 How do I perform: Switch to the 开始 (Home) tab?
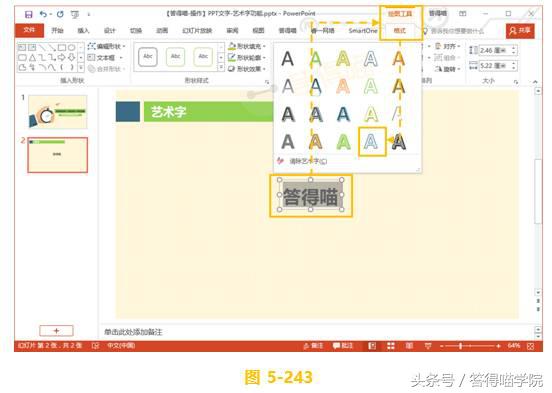click(x=57, y=31)
